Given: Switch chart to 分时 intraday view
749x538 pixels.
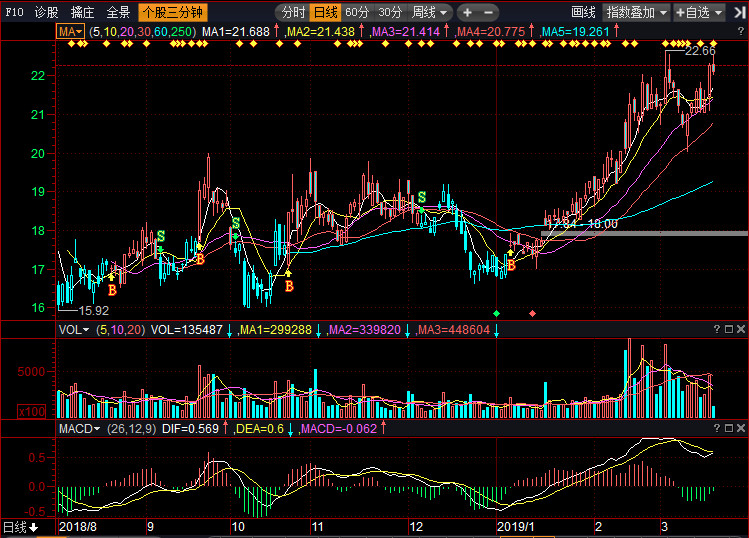Looking at the screenshot, I should [293, 12].
